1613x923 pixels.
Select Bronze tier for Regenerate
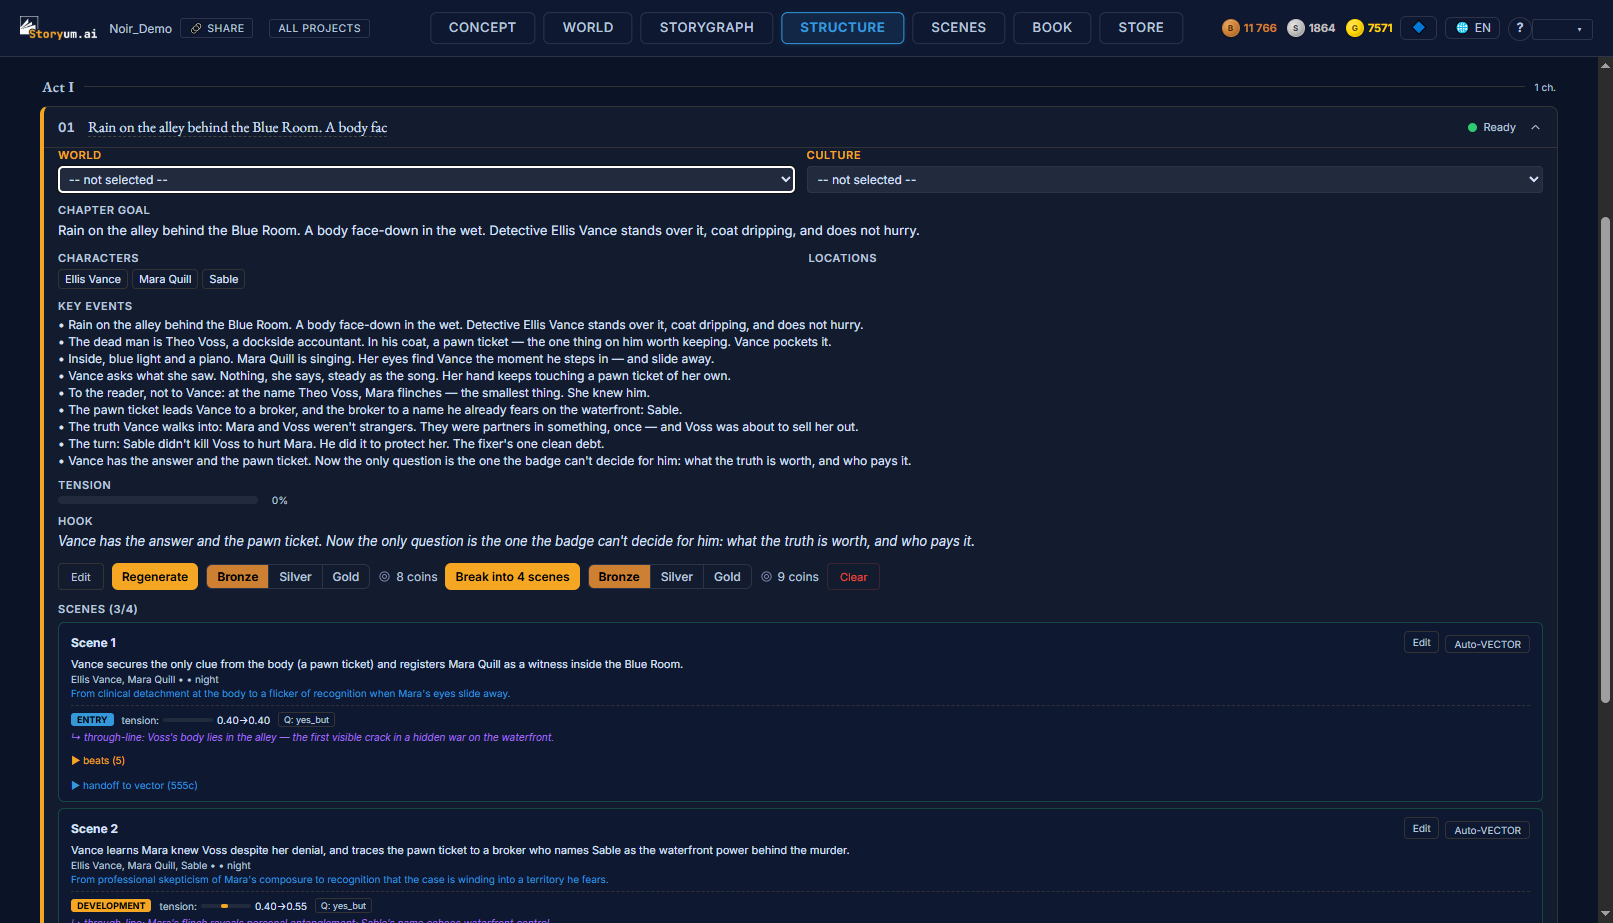pos(238,577)
